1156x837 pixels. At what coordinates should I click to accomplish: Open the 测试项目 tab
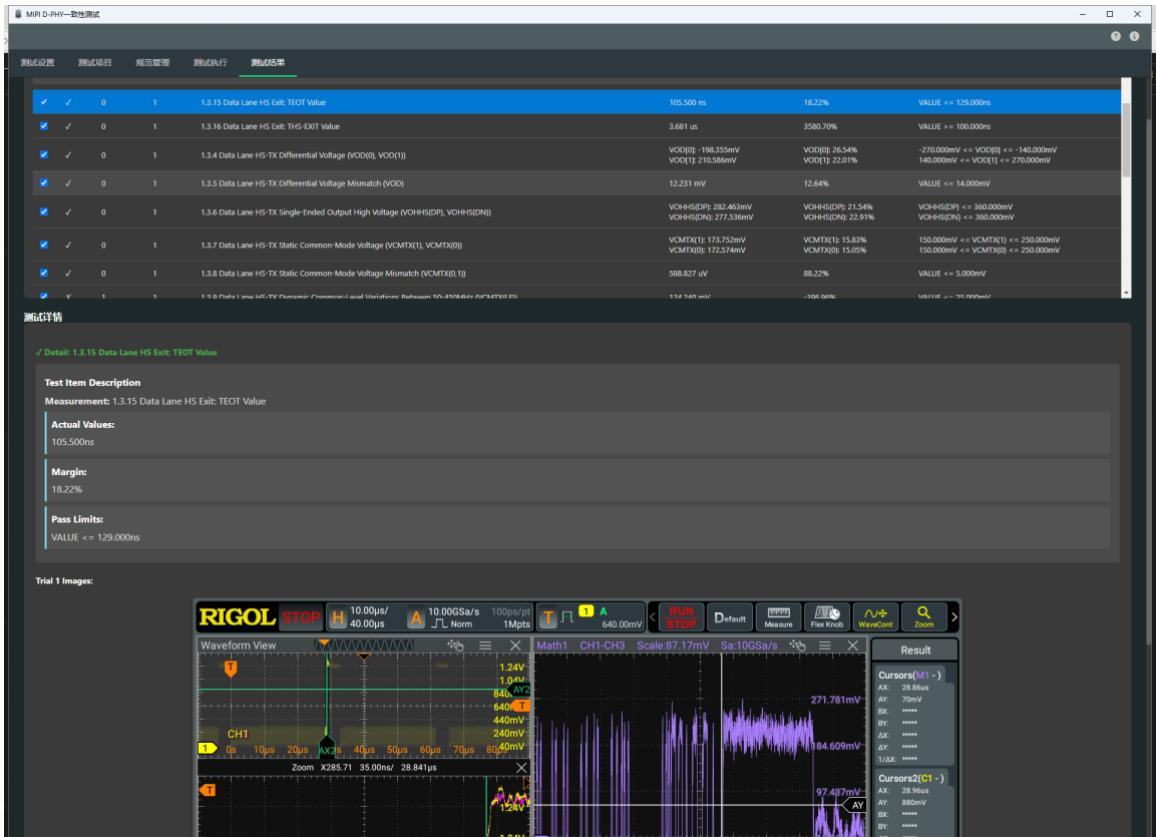click(x=95, y=63)
